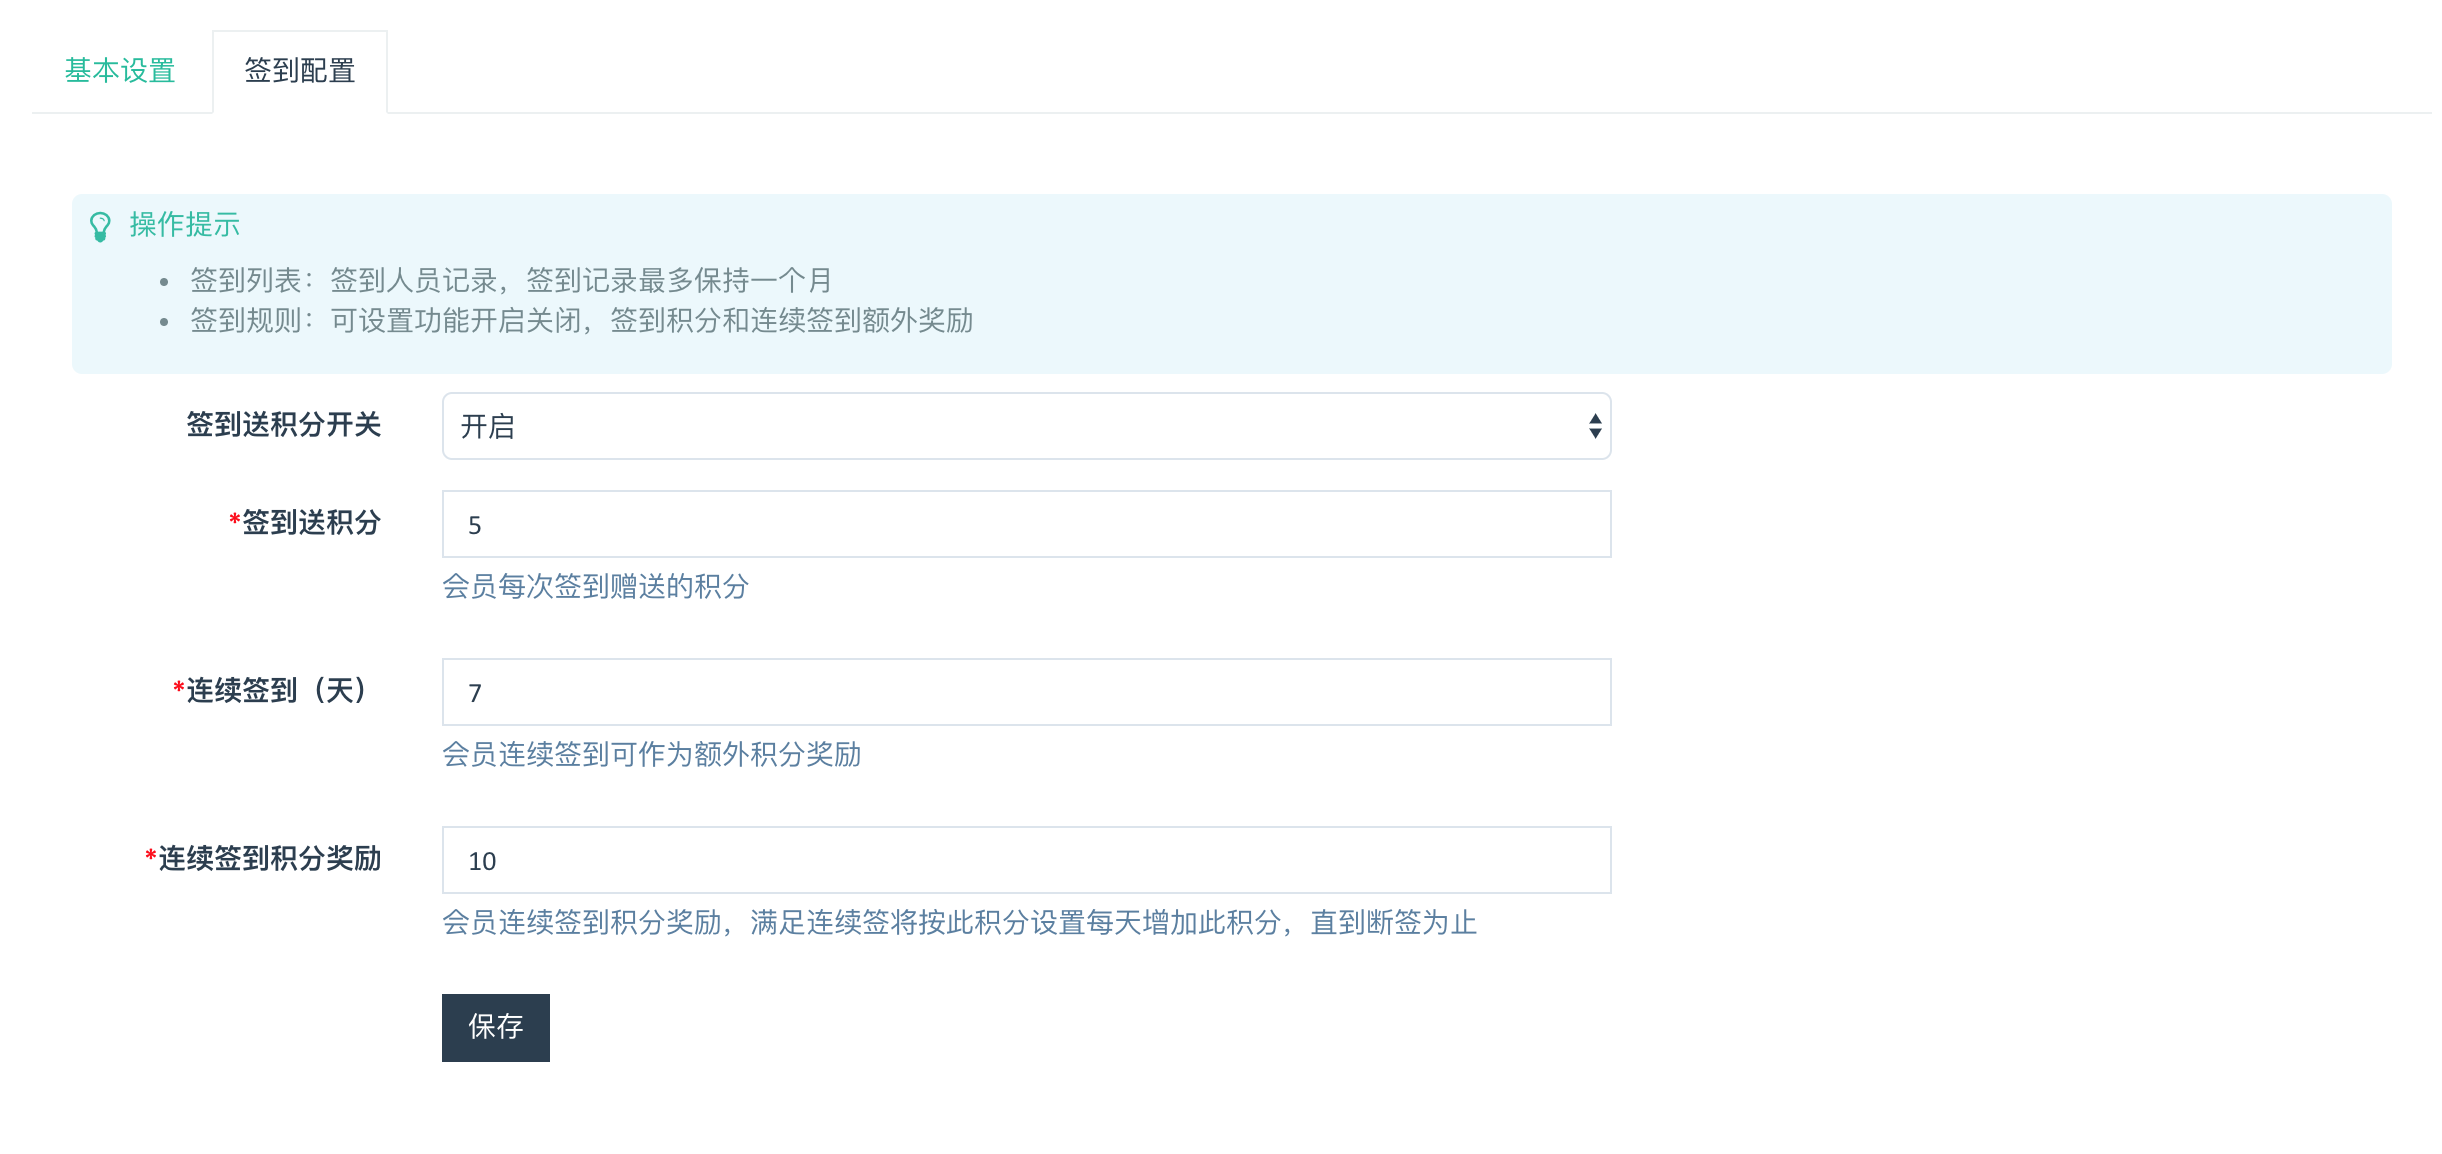Click the 签到送积分开关 field label

click(283, 425)
